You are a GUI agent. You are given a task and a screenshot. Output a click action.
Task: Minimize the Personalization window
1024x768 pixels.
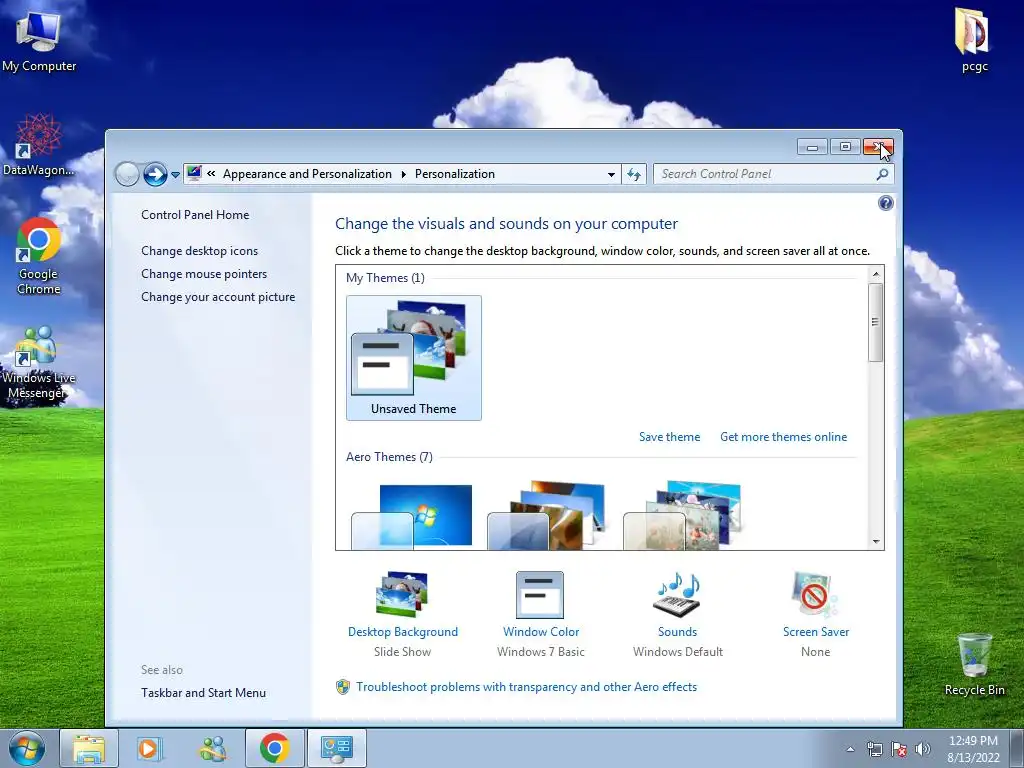pos(812,147)
